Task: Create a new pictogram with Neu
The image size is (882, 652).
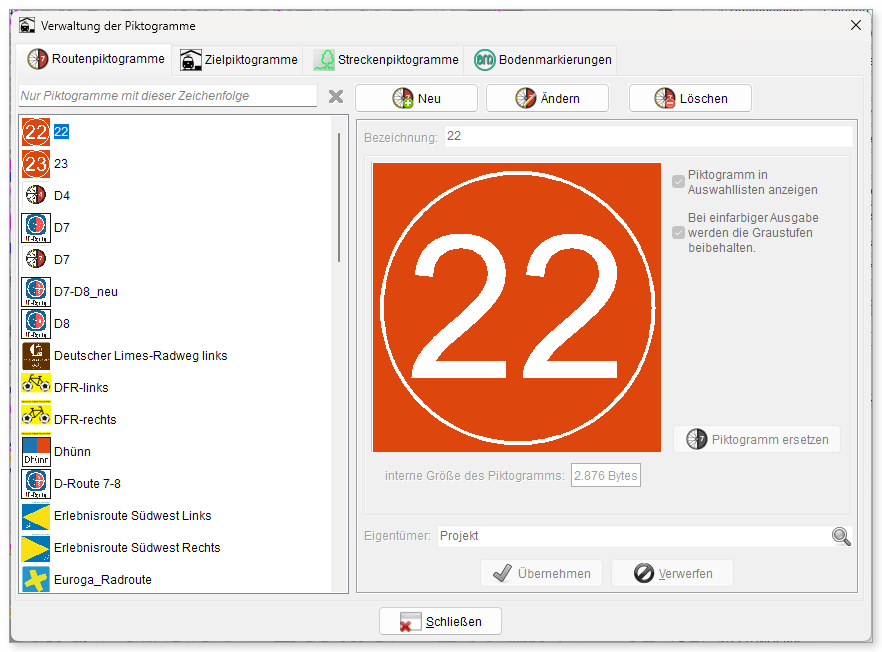Action: (417, 98)
